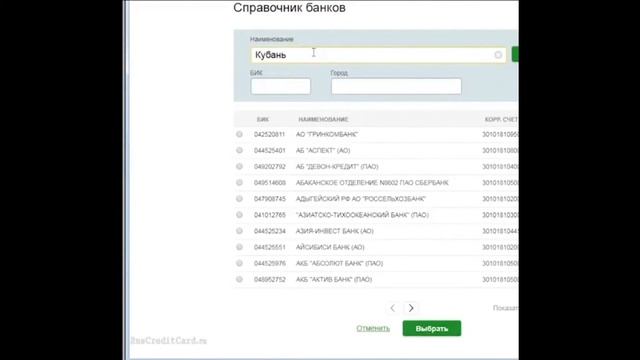Select radio for "АЗИАТСКО-ТИХООКЕАНСКИЙ БАНК" (ПАО)
Image resolution: width=640 pixels, height=360 pixels.
(240, 215)
